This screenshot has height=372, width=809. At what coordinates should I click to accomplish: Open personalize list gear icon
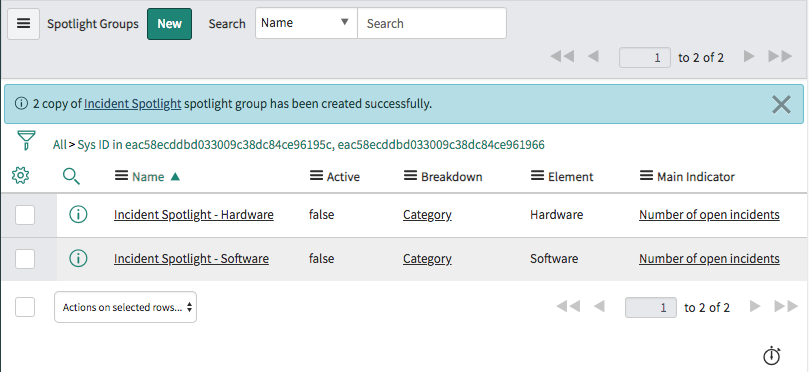coord(20,176)
